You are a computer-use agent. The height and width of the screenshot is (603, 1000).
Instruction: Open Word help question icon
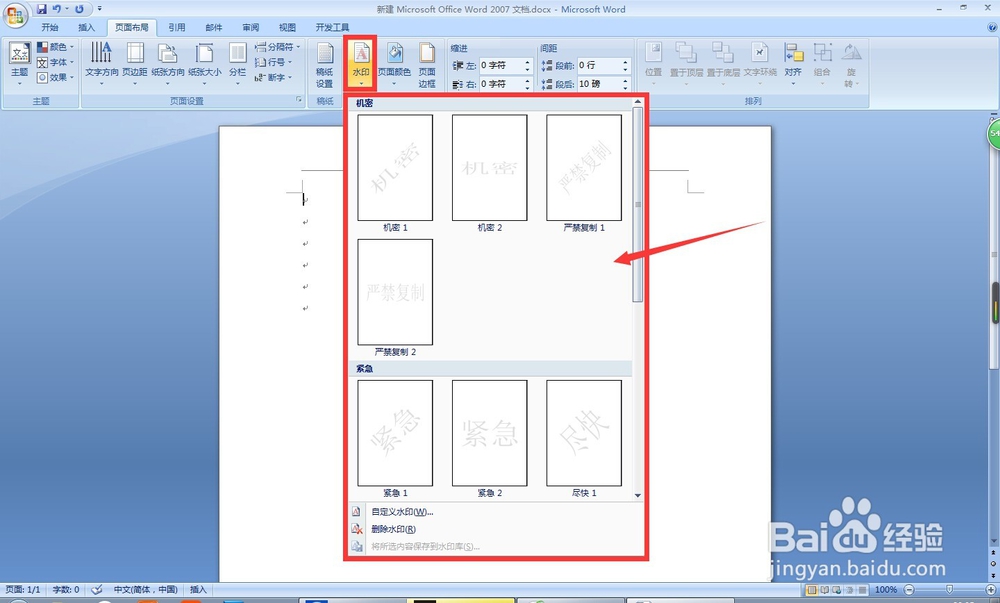(x=993, y=27)
